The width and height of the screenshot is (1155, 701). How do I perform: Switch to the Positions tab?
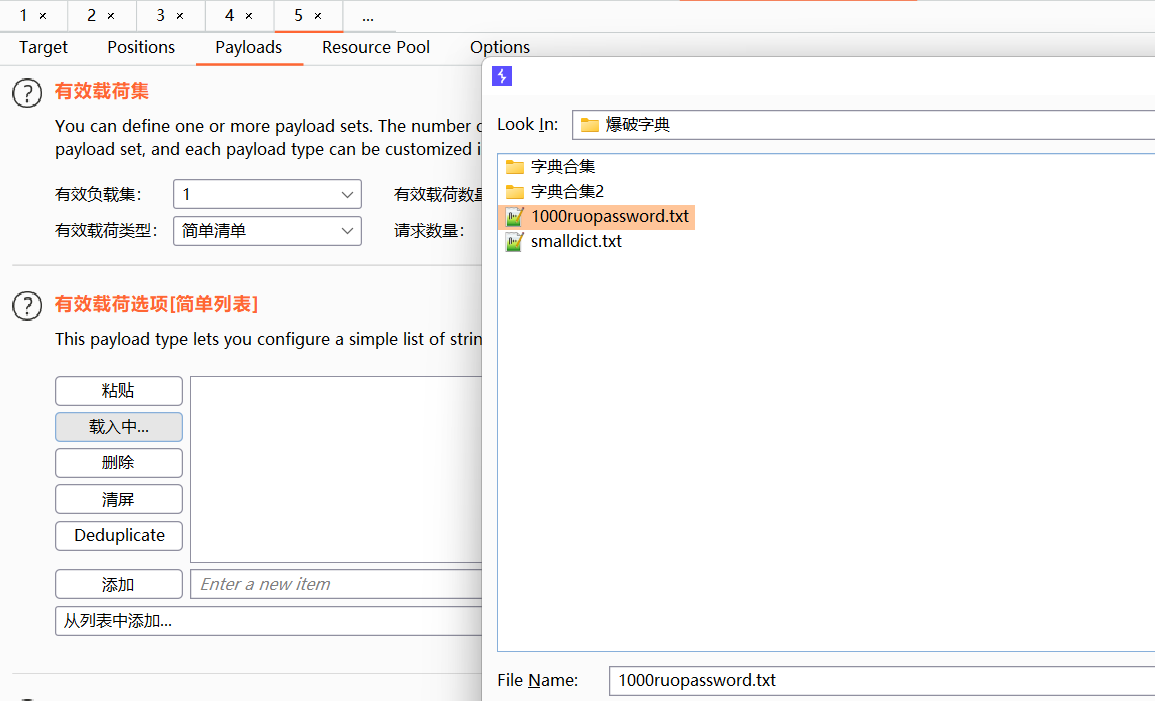[141, 47]
